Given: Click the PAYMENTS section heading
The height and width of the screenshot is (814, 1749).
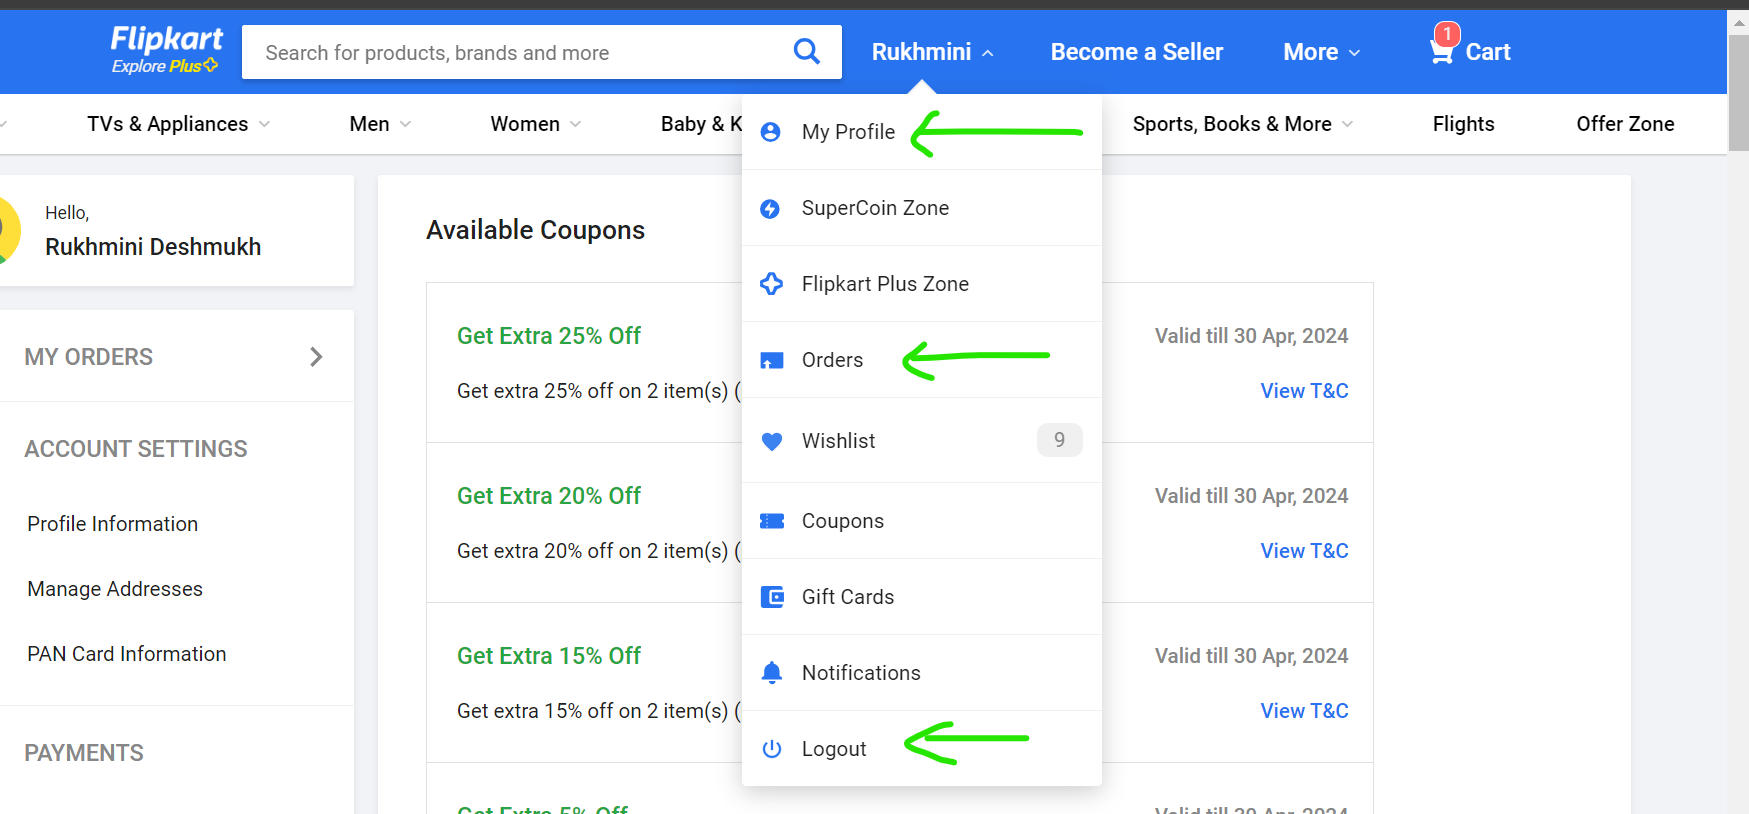Looking at the screenshot, I should click(x=84, y=753).
